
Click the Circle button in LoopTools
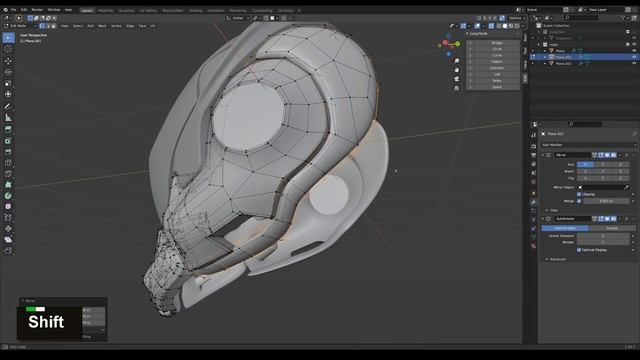click(x=496, y=49)
